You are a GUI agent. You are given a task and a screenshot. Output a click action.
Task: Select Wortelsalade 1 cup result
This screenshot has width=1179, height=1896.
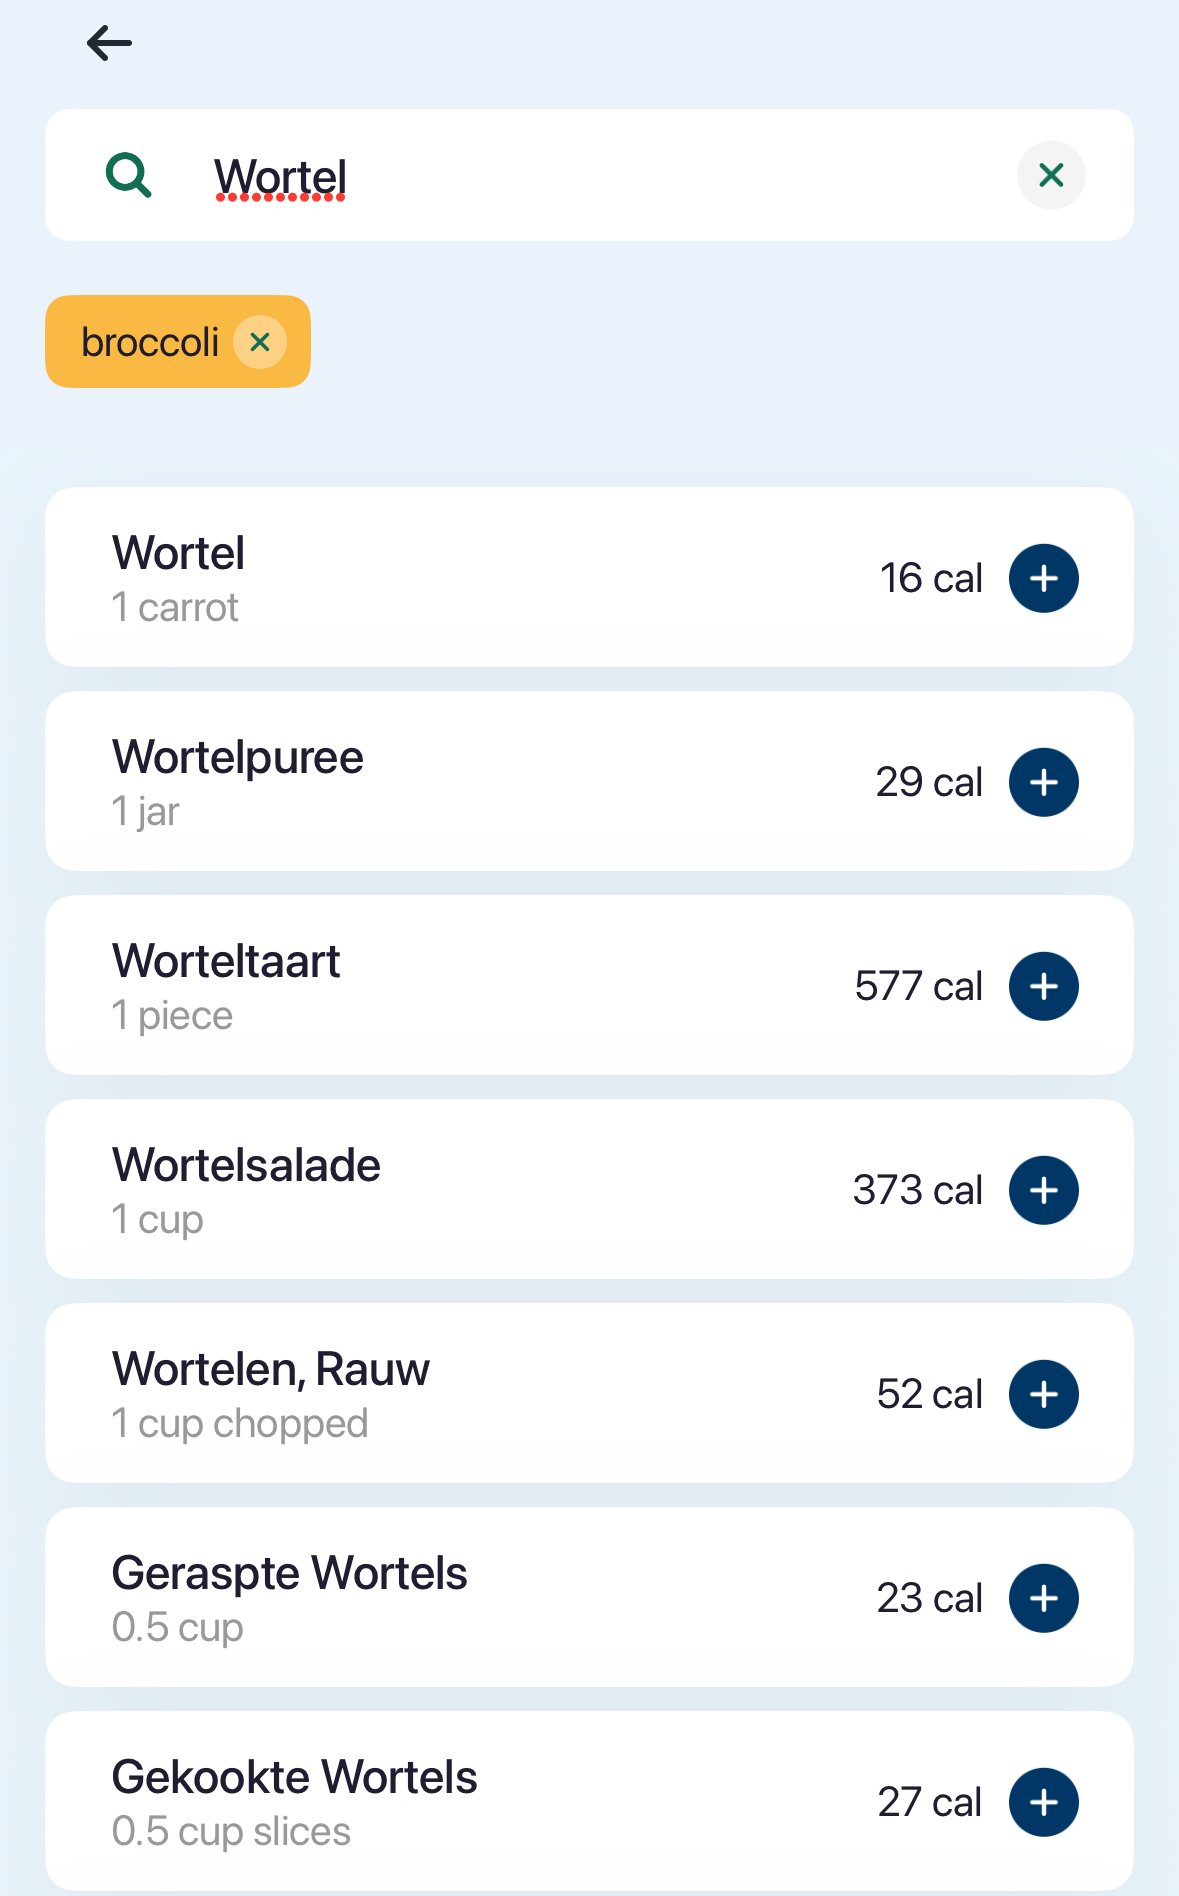(450, 1190)
